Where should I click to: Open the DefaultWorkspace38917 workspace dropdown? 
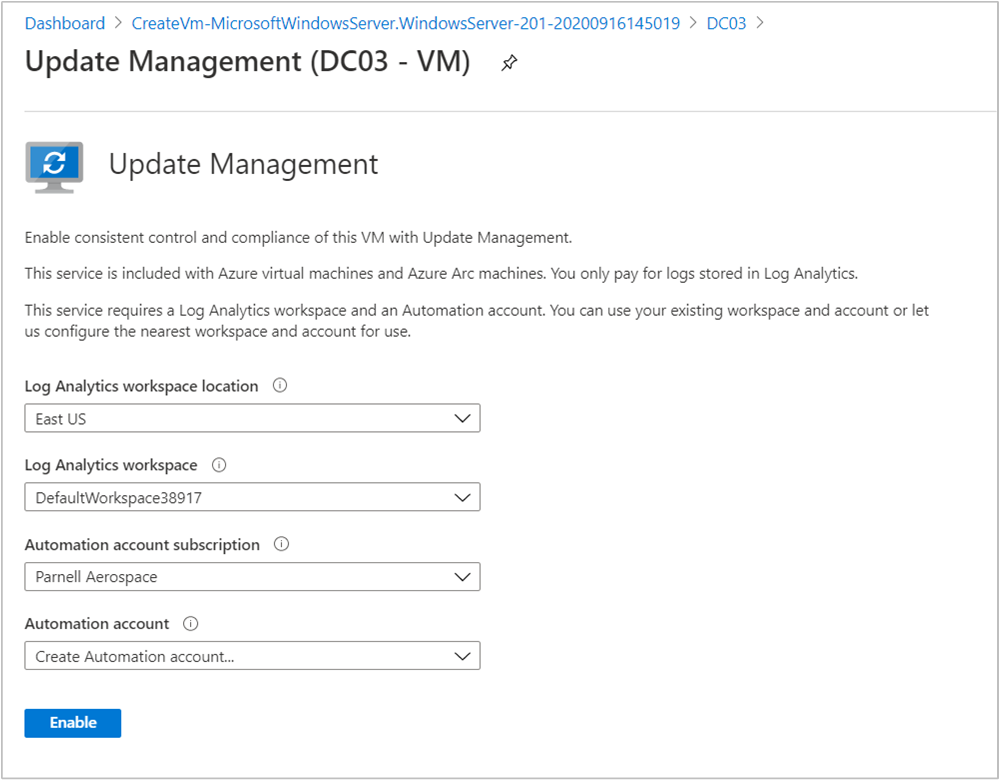tap(253, 497)
